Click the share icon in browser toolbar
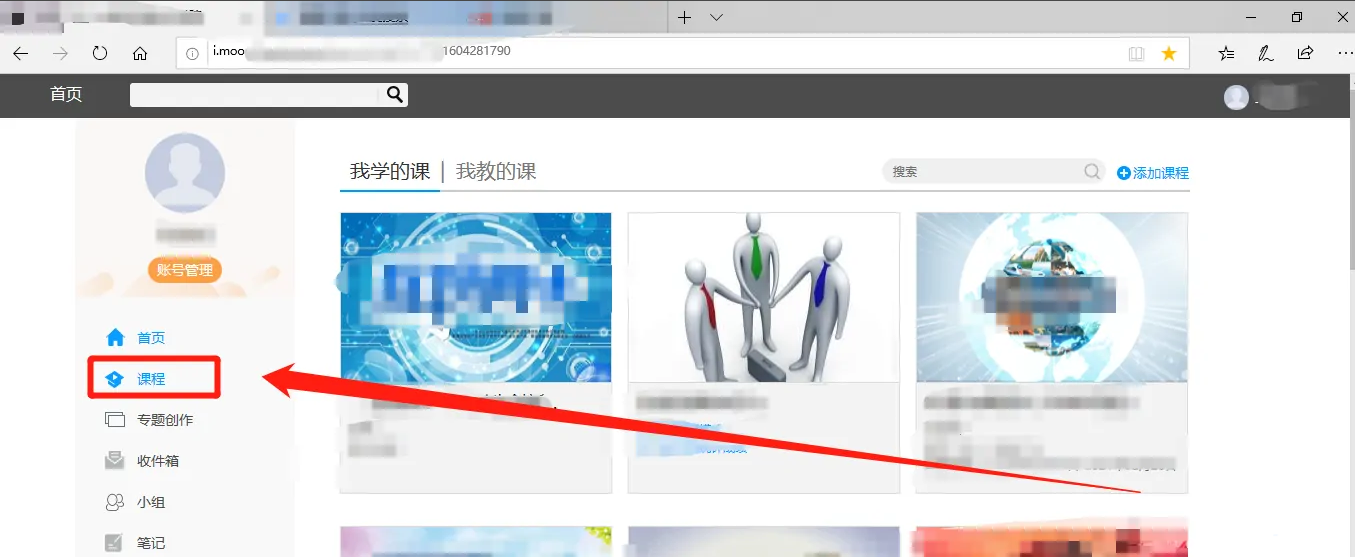 coord(1305,54)
